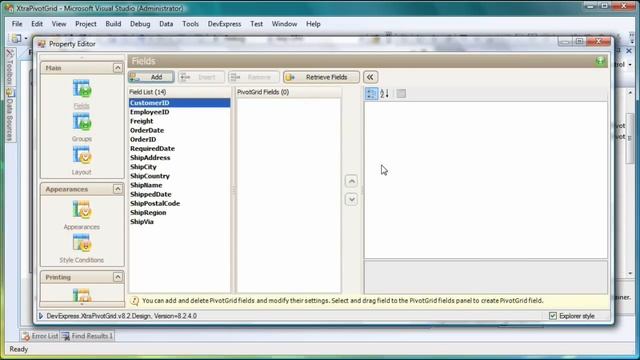Click the Add button
The height and width of the screenshot is (360, 640).
pyautogui.click(x=151, y=77)
